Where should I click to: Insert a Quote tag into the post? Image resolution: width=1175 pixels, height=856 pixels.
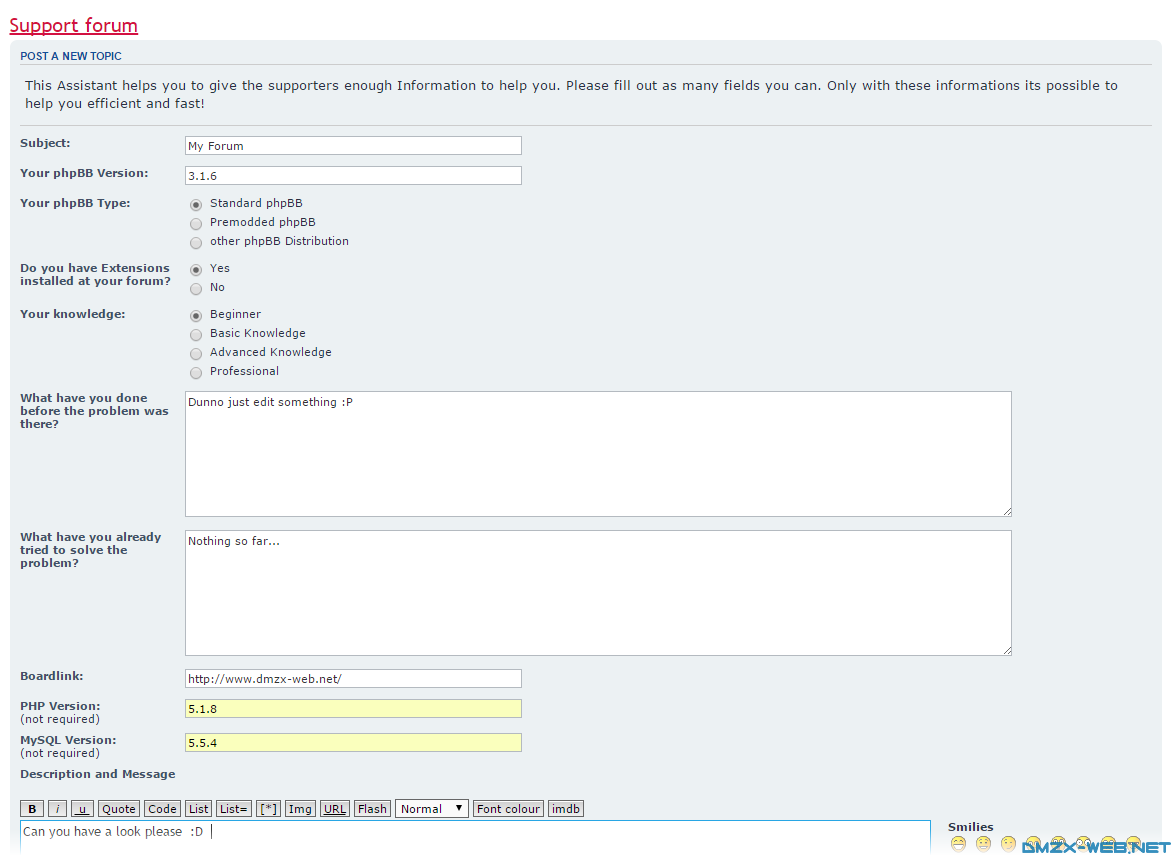click(x=118, y=808)
